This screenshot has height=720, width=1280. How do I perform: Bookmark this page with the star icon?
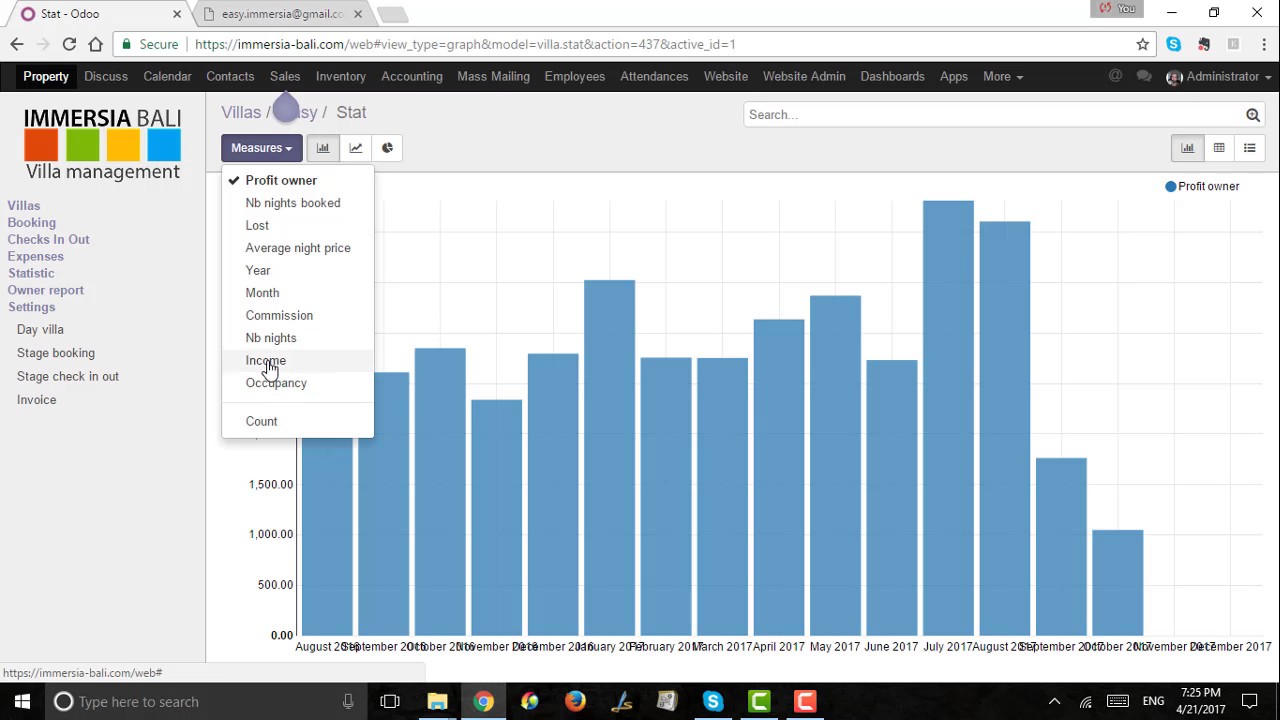tap(1142, 44)
